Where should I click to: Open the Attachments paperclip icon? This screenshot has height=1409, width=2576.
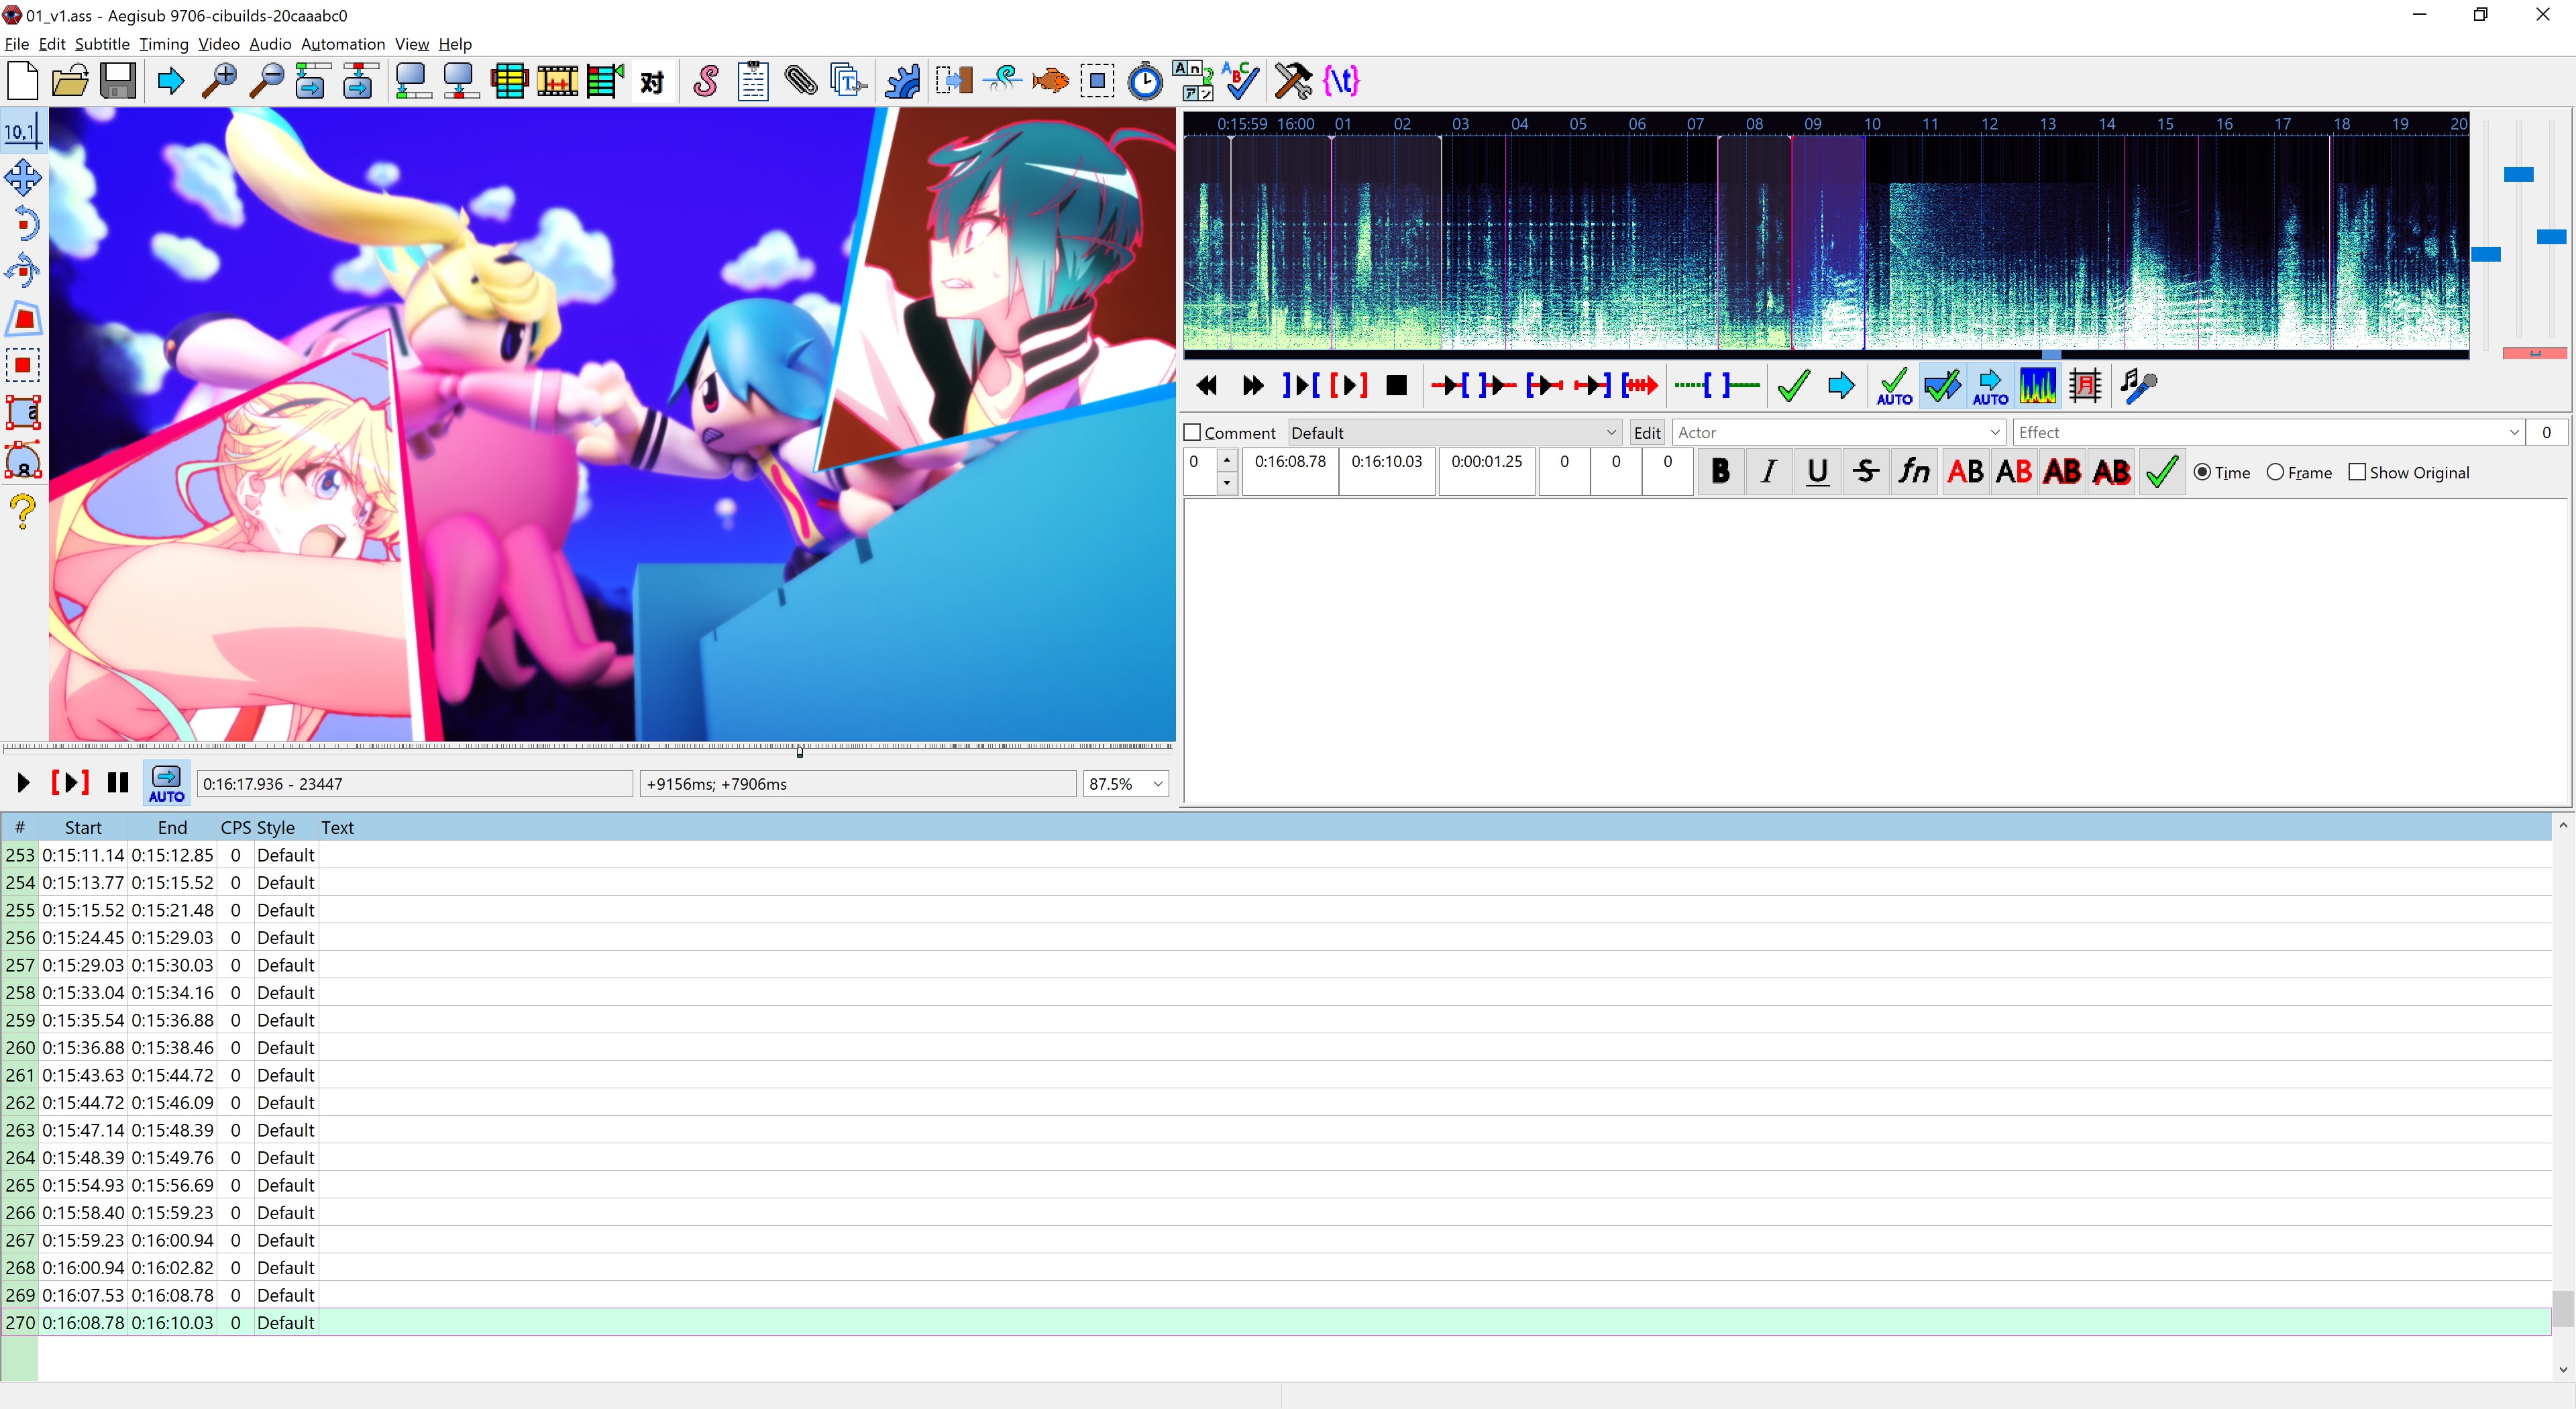click(801, 81)
